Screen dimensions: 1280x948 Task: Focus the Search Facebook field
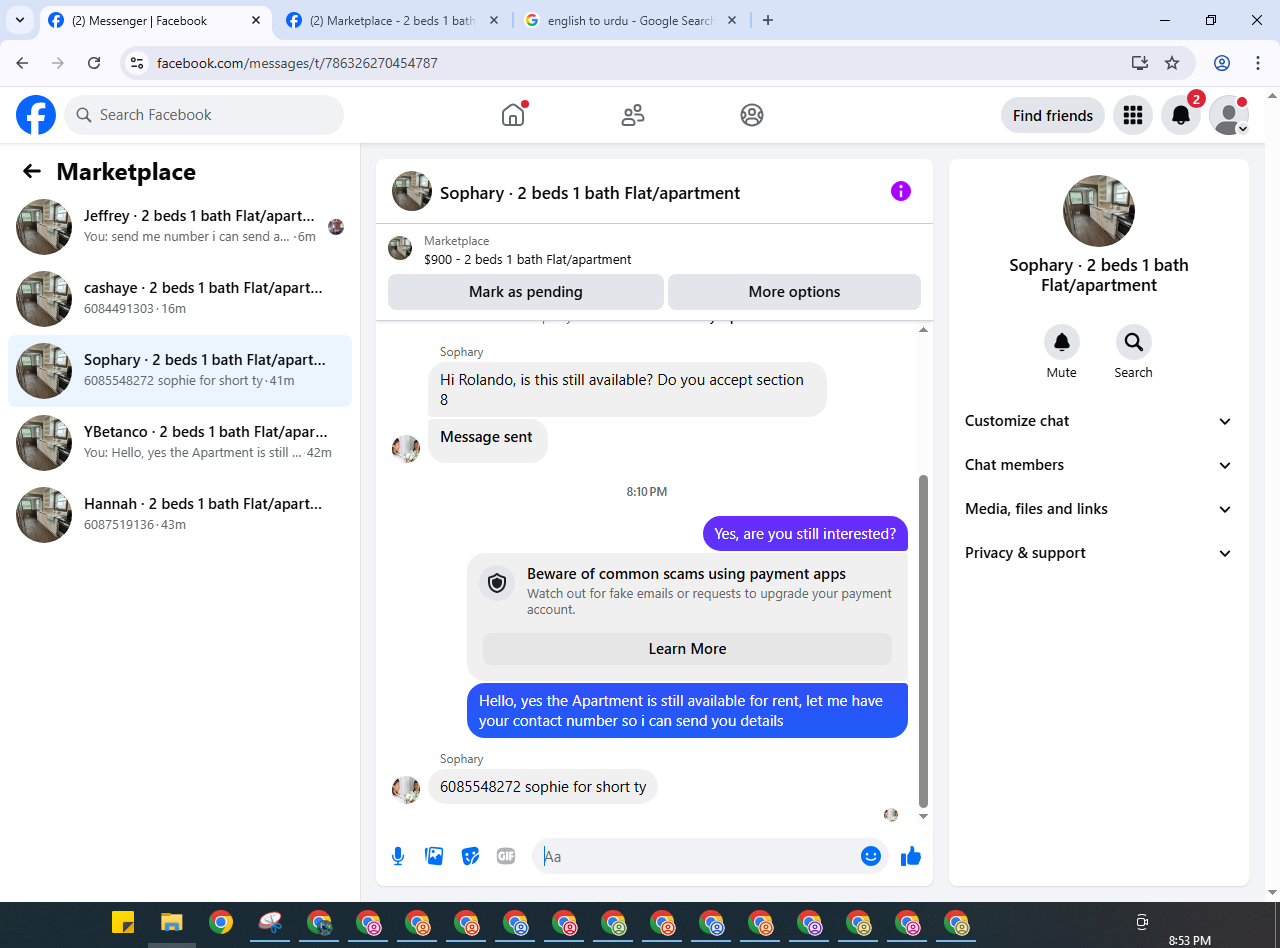[204, 115]
